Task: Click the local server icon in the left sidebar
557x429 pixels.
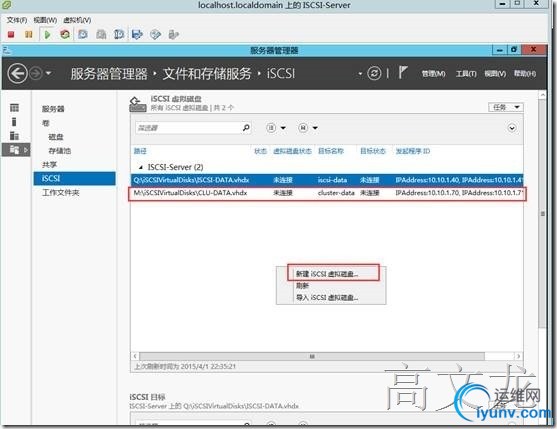Action: coord(14,122)
